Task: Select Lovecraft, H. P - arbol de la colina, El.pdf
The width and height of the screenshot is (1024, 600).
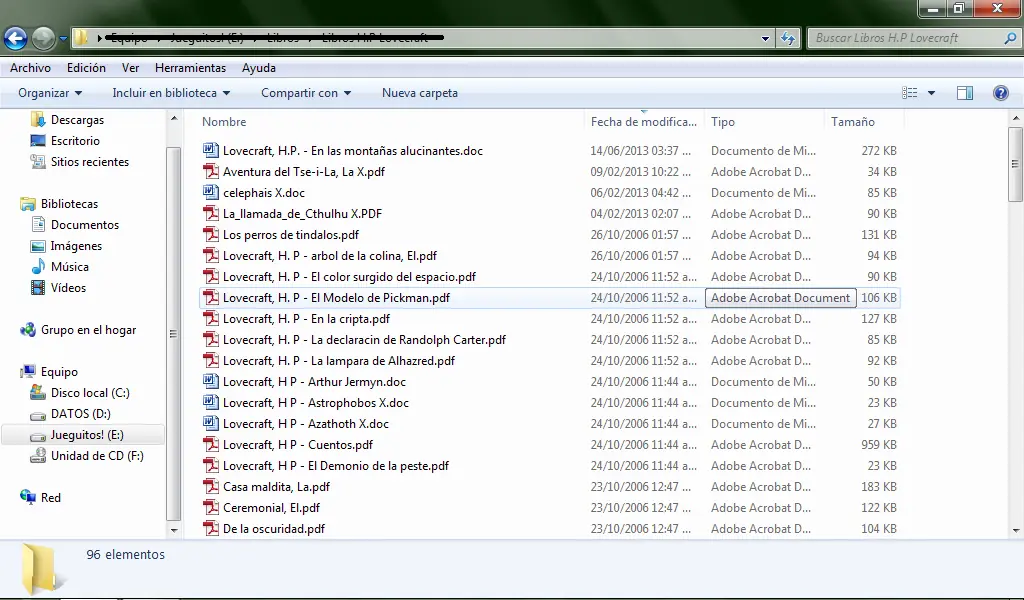Action: click(330, 256)
